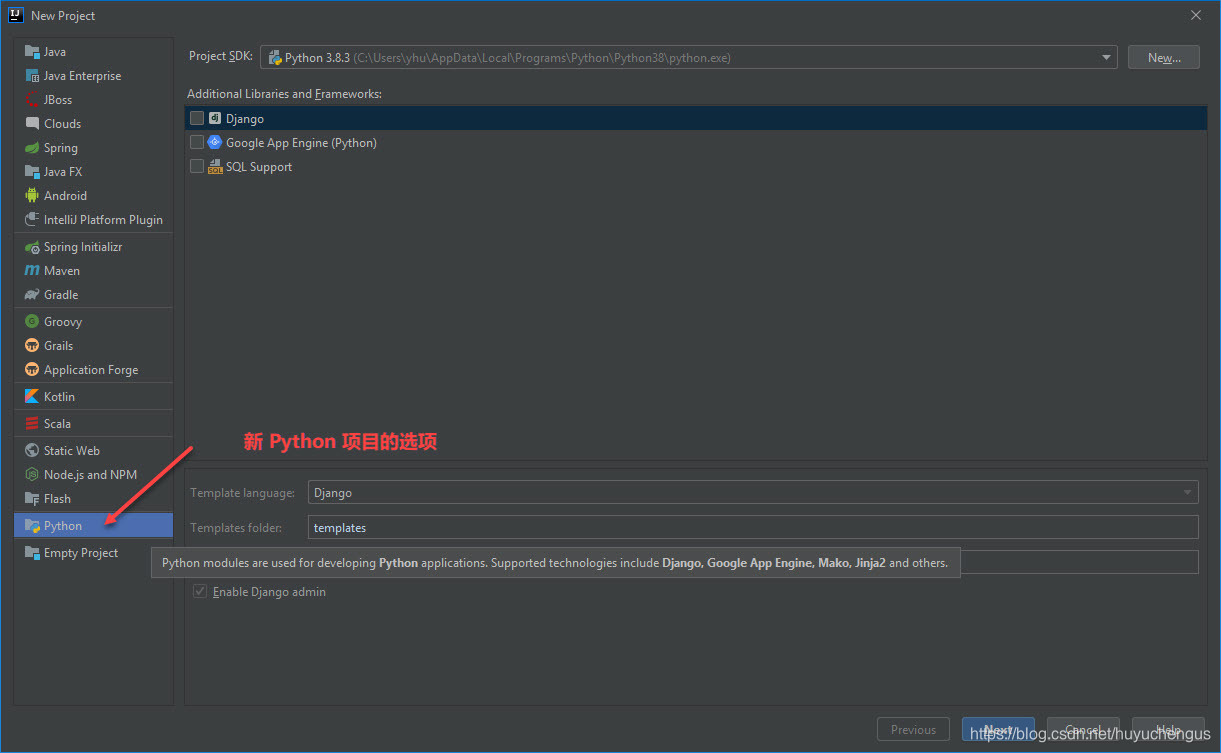Screen dimensions: 1221x753
Task: Enable the Django framework checkbox
Action: (x=197, y=118)
